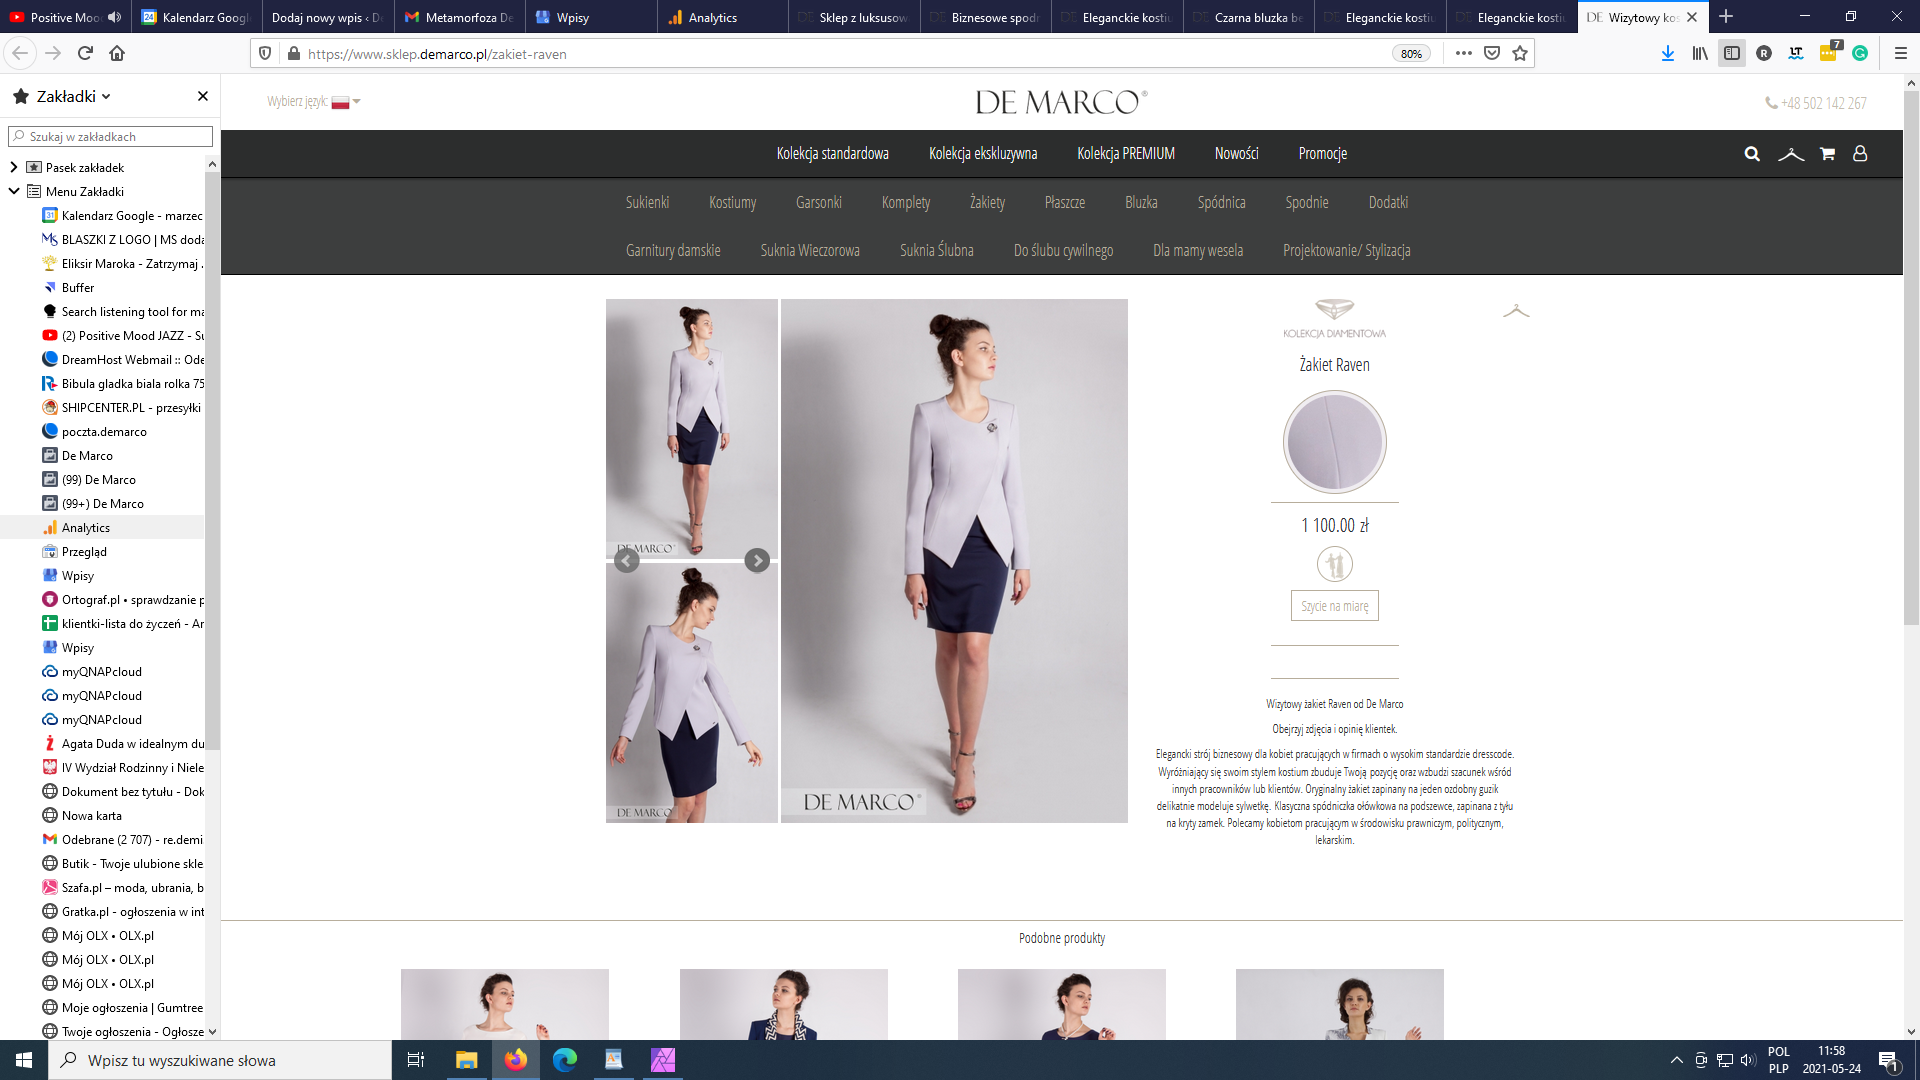Switch to the Analytics browser tab
Screen dimensions: 1920x1080
click(x=722, y=17)
